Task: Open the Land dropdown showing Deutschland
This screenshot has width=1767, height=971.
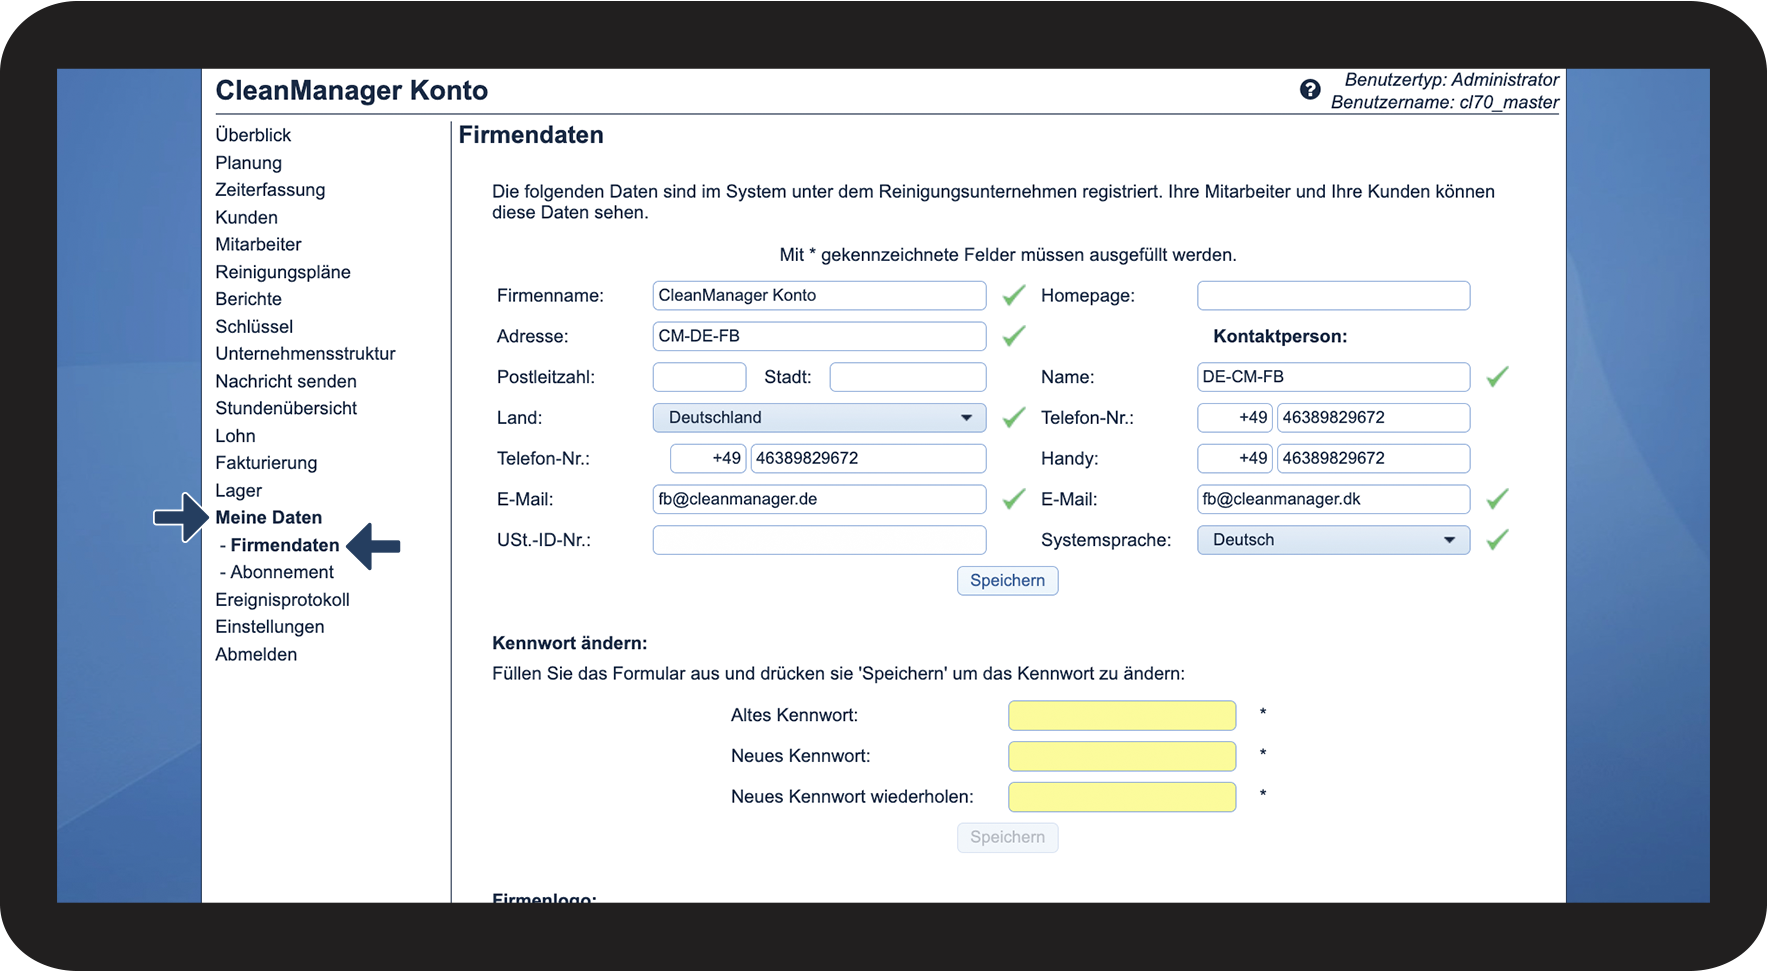Action: (x=819, y=418)
